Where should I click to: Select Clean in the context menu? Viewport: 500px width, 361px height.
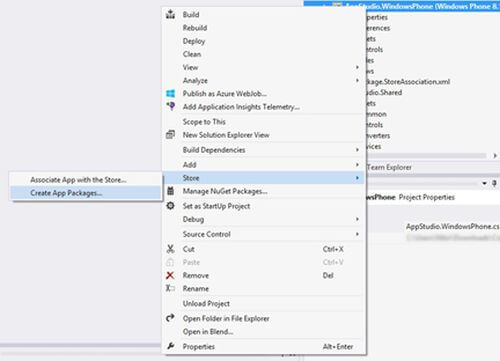pos(192,54)
